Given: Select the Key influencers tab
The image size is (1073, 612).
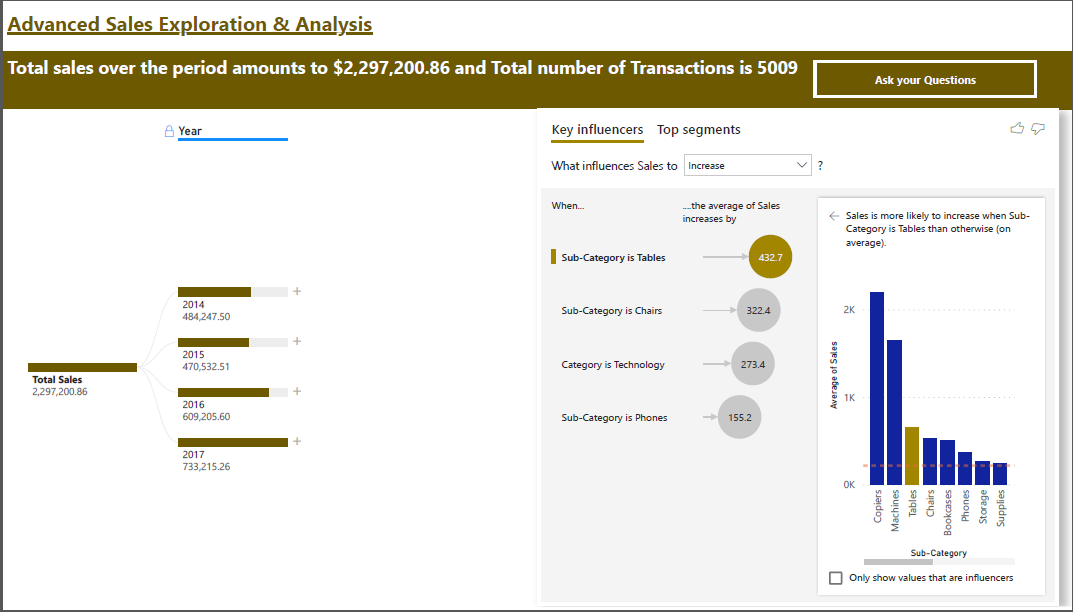Looking at the screenshot, I should pyautogui.click(x=597, y=130).
